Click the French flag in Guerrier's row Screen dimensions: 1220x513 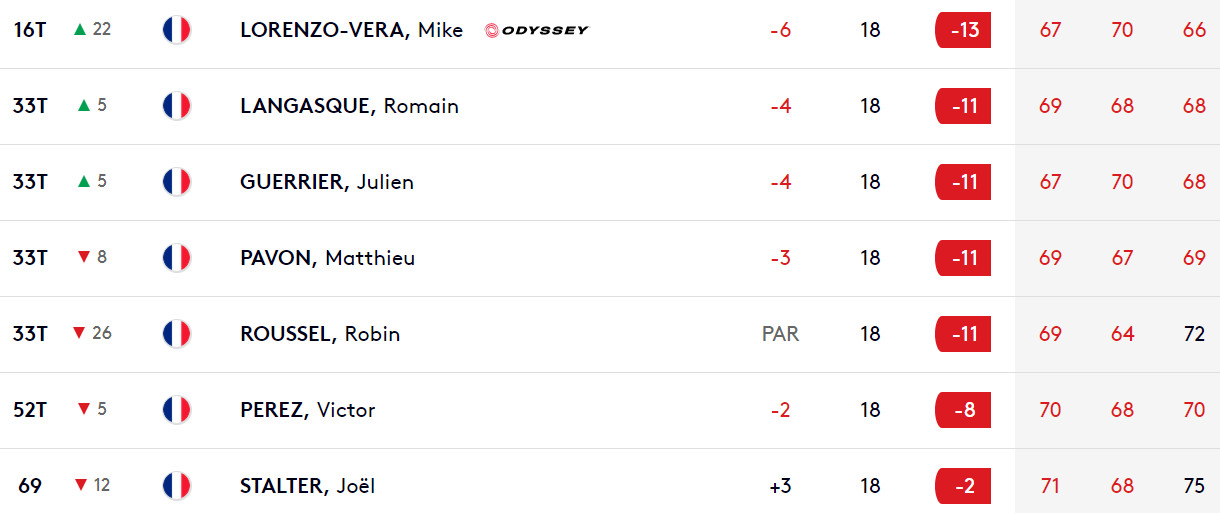[x=176, y=181]
